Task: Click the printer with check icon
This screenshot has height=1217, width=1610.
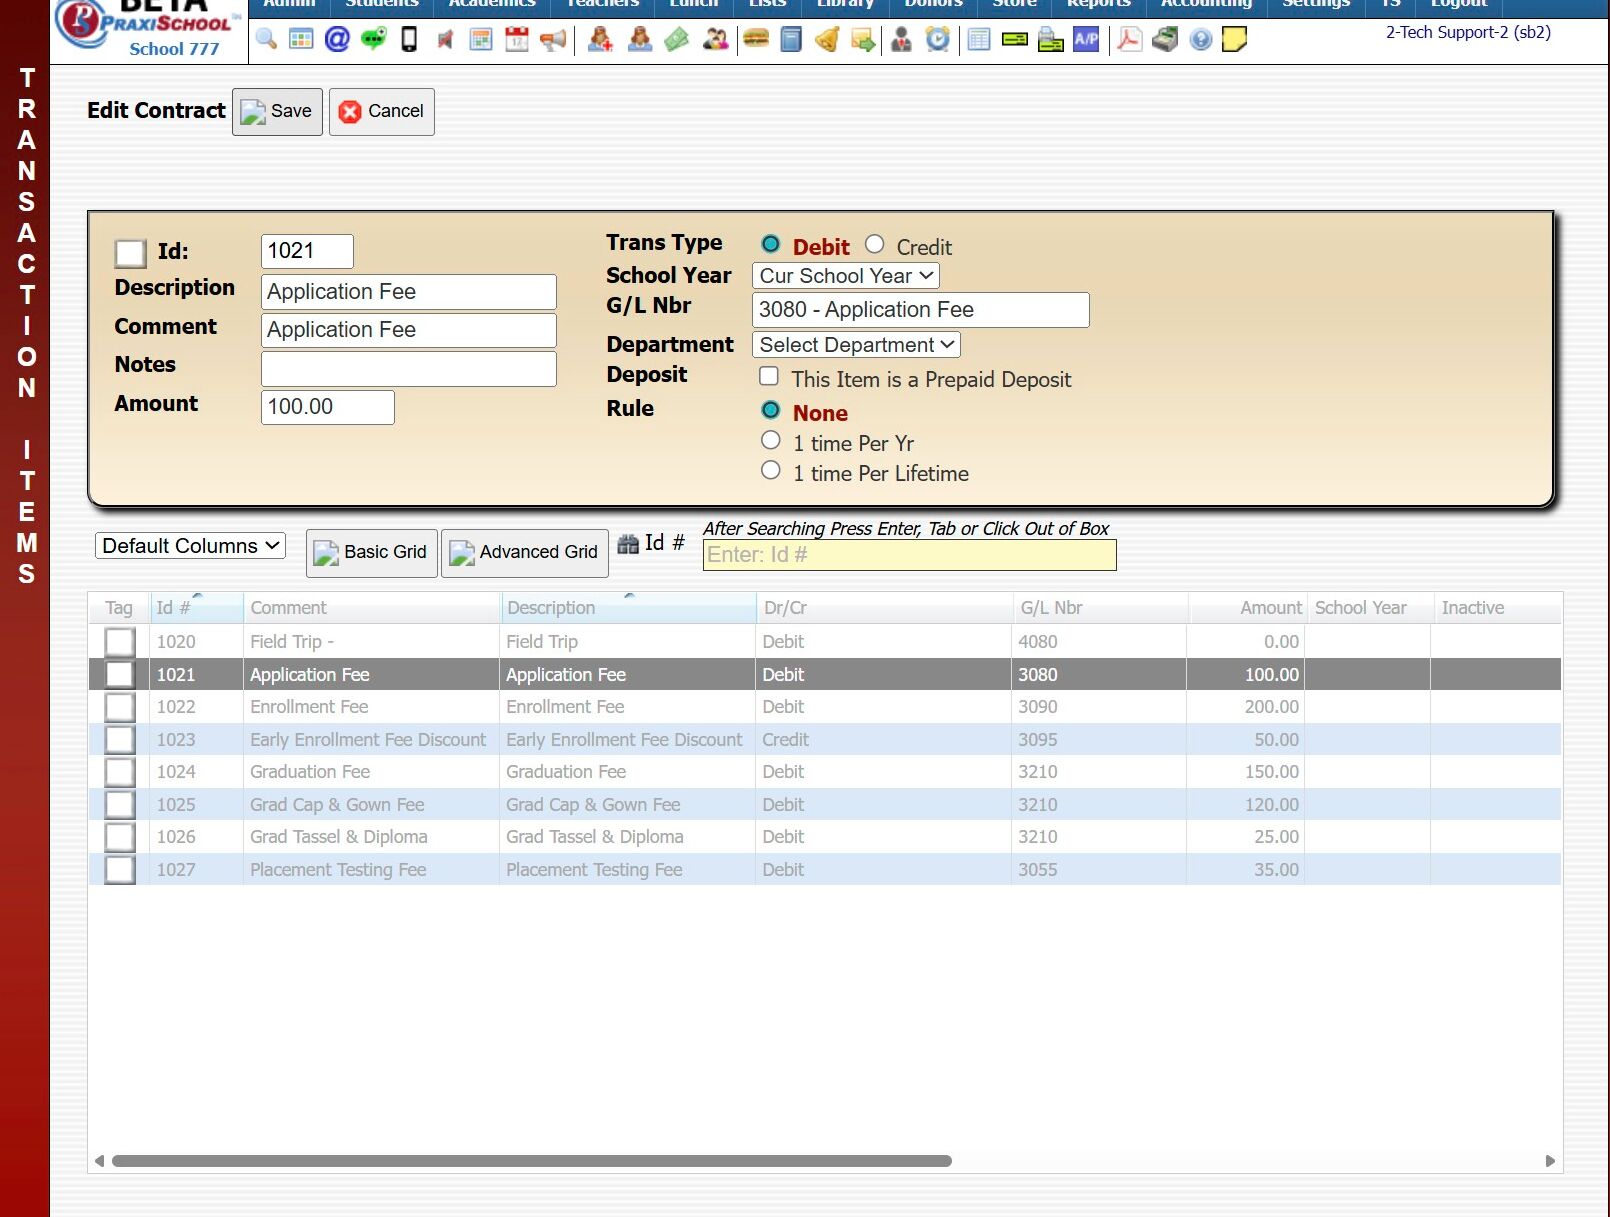Action: coord(1051,40)
